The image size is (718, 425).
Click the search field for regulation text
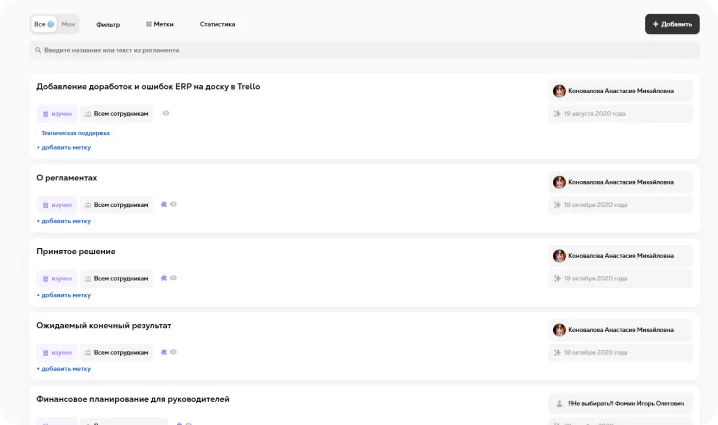(x=365, y=50)
